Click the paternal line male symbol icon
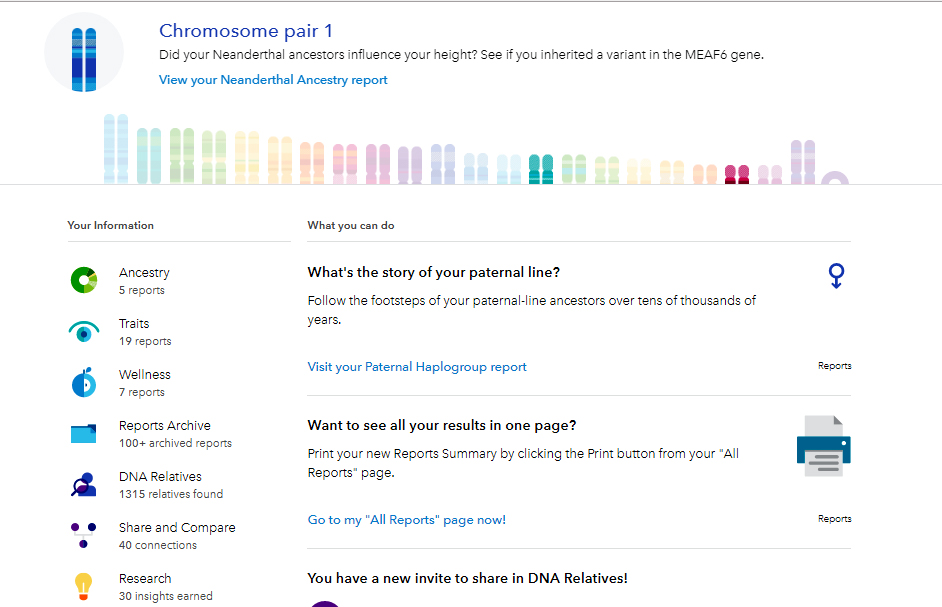 coord(837,276)
